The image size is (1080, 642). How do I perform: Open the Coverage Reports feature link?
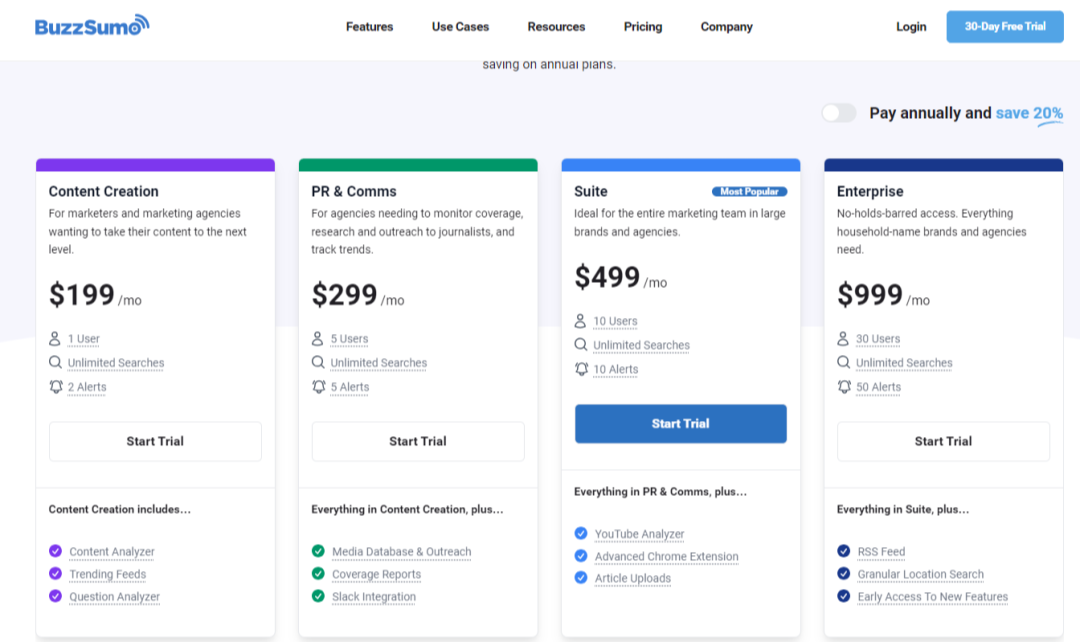pos(376,574)
